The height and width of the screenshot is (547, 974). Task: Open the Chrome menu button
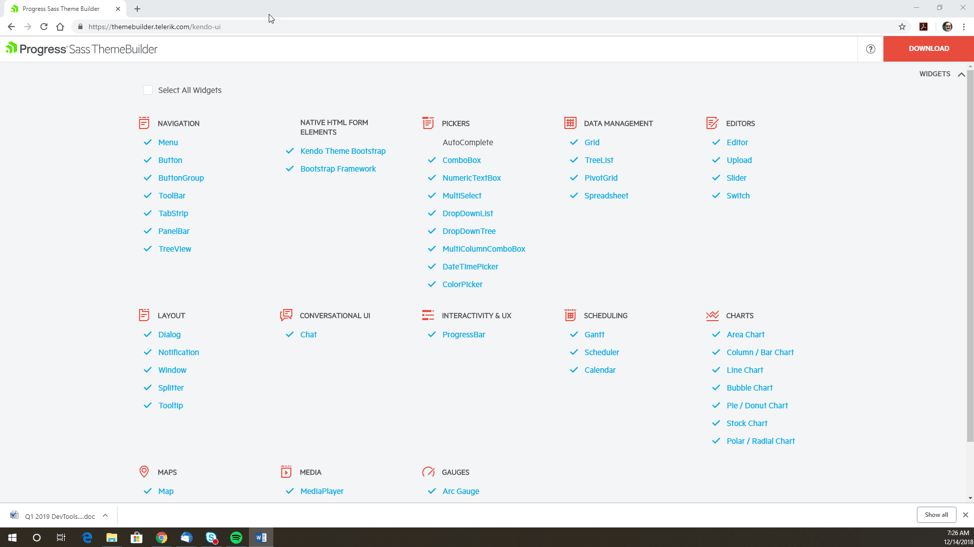tap(963, 27)
